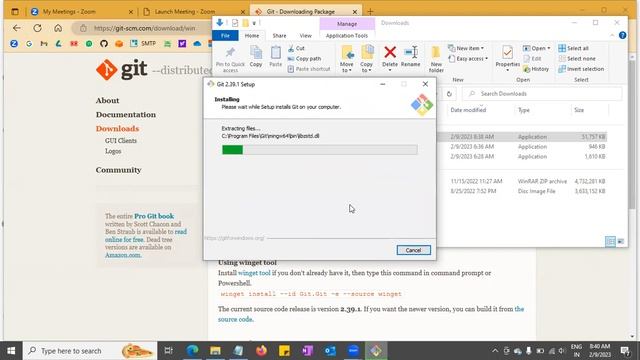The height and width of the screenshot is (360, 640).
Task: Cancel the Git 2.39.1 installation
Action: click(413, 250)
